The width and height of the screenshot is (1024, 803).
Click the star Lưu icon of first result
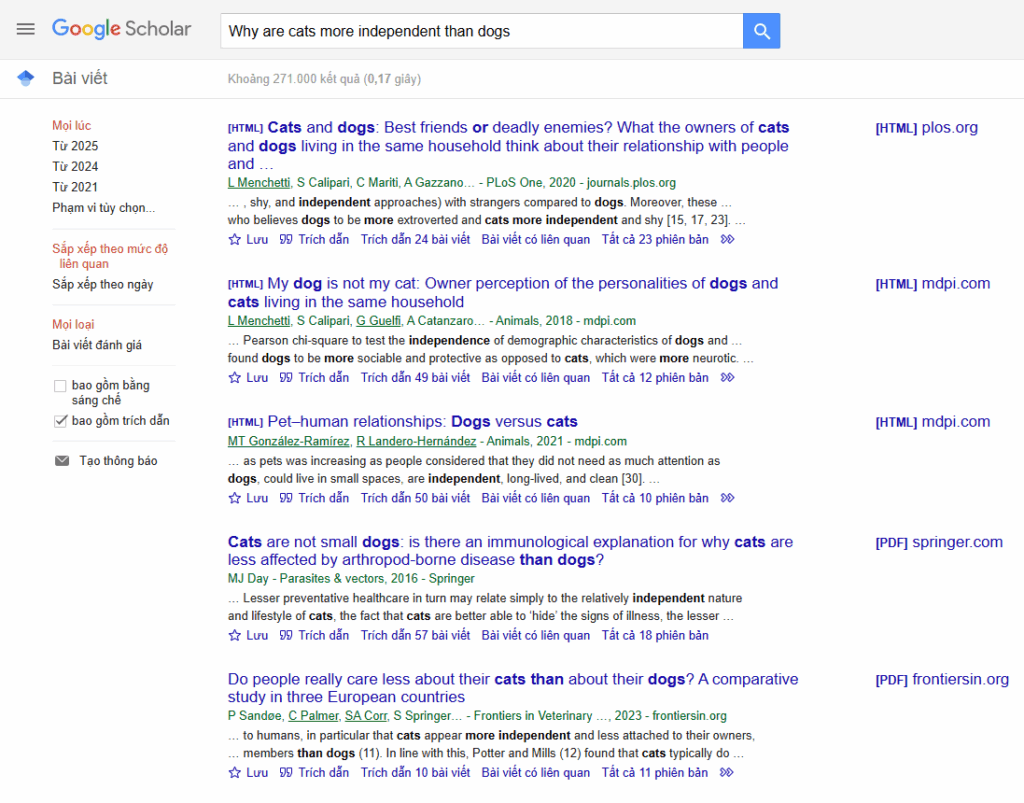coord(235,240)
